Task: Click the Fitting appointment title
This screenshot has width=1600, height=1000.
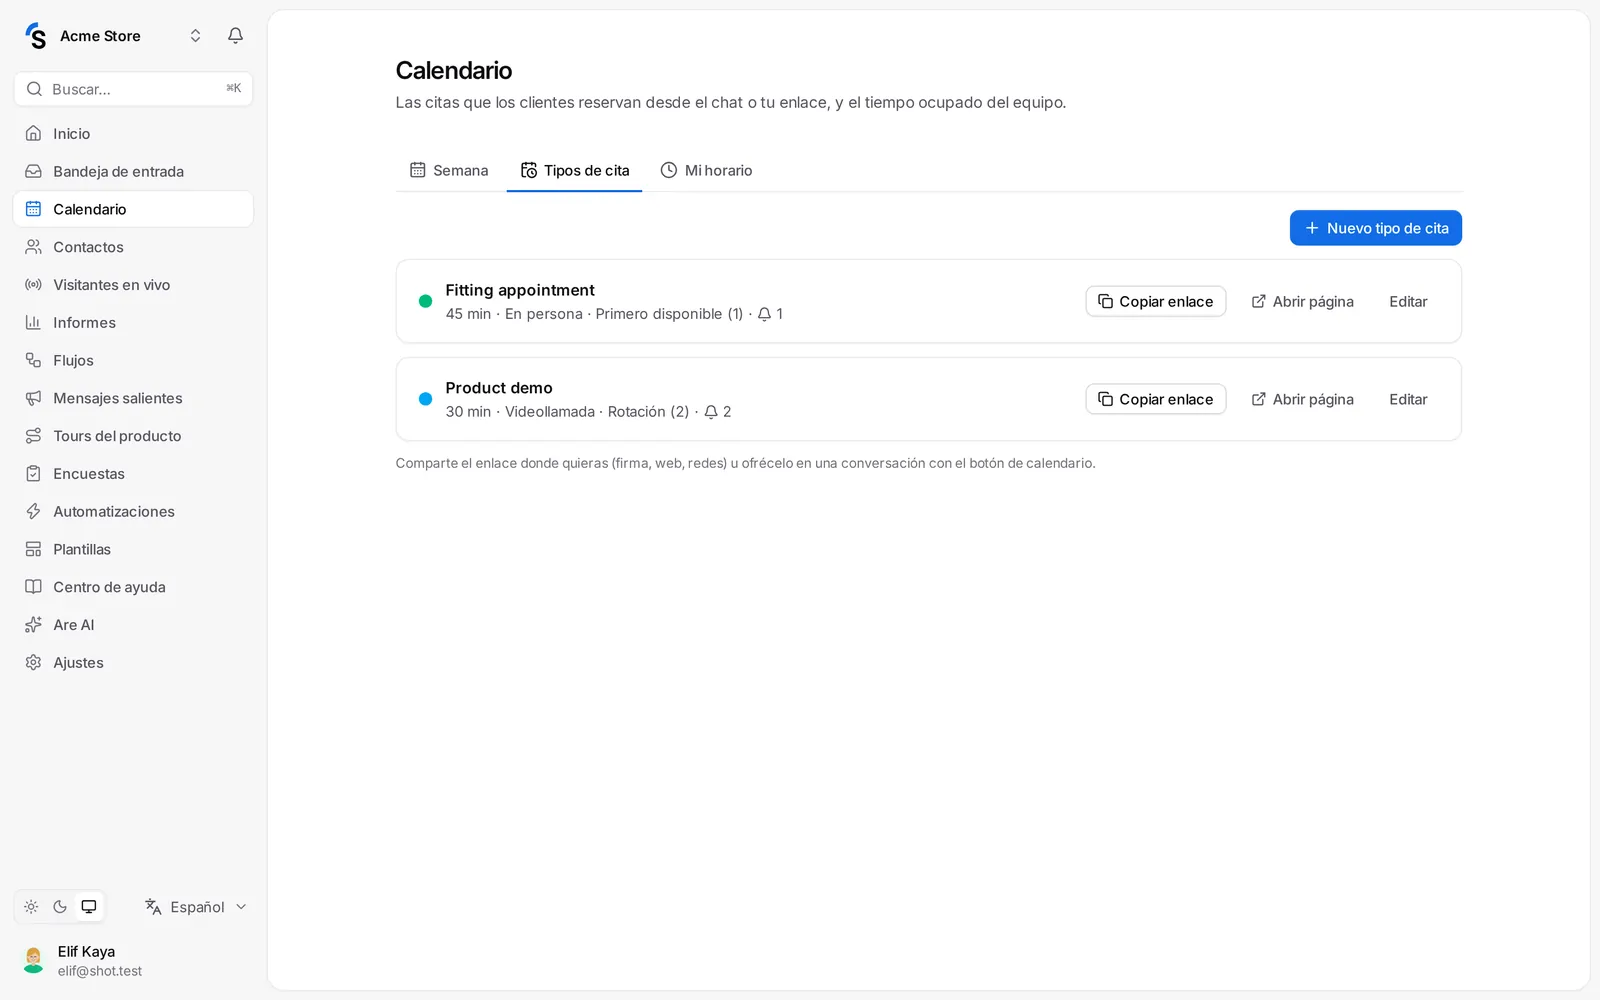Action: coord(520,290)
